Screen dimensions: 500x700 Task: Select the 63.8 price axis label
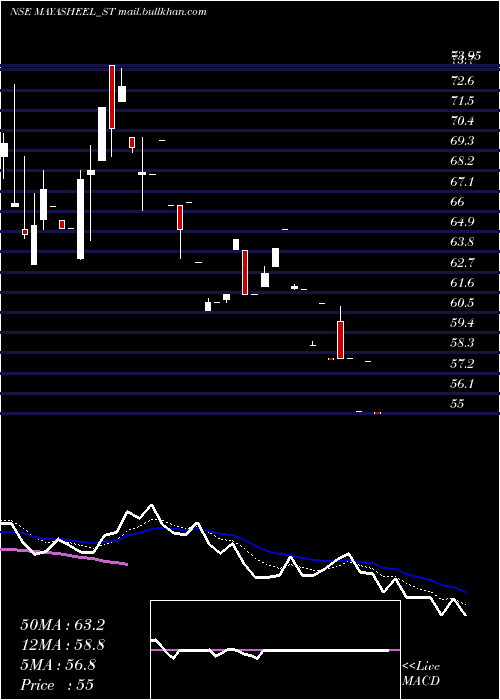pyautogui.click(x=462, y=242)
